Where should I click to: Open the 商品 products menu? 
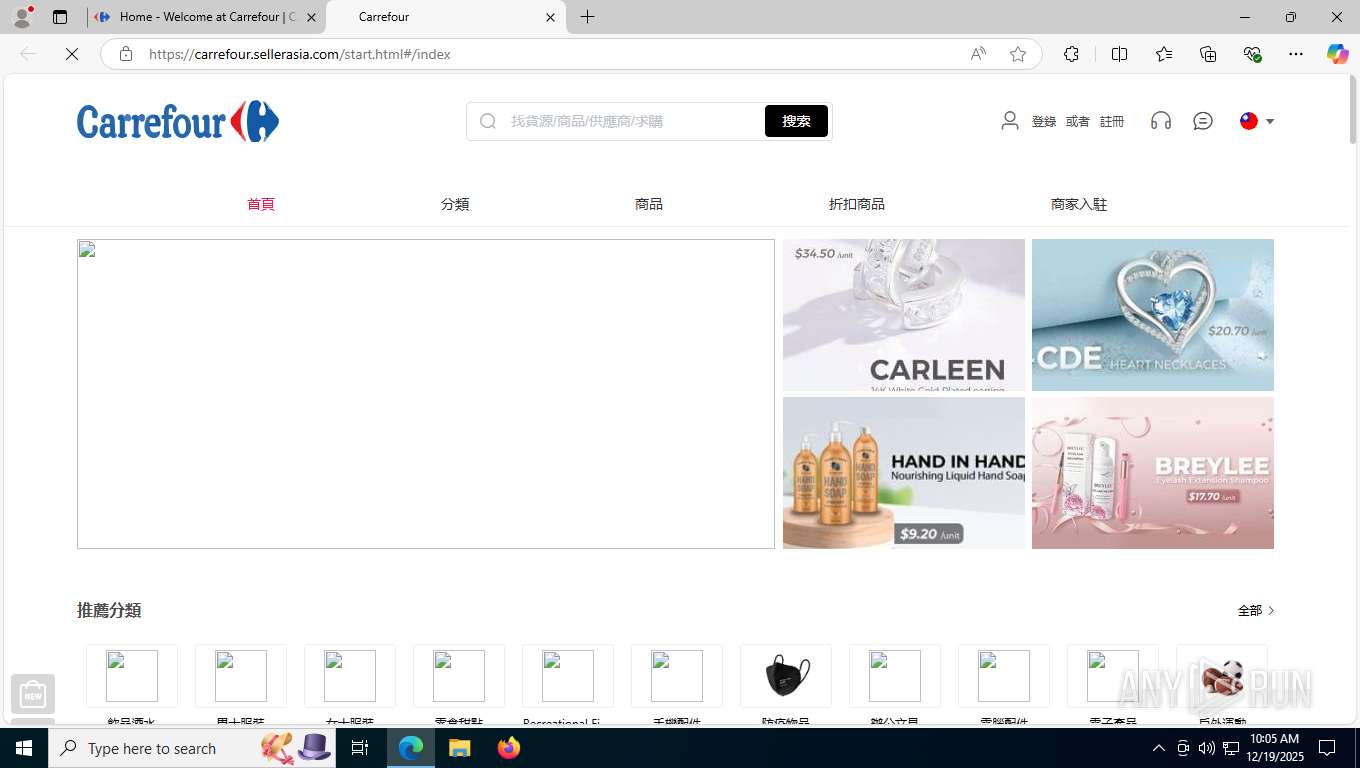649,204
